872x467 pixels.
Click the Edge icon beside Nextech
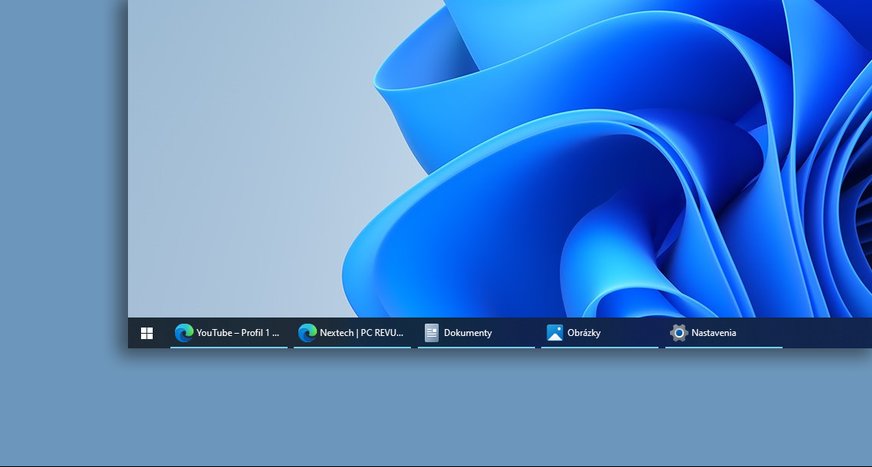point(307,333)
